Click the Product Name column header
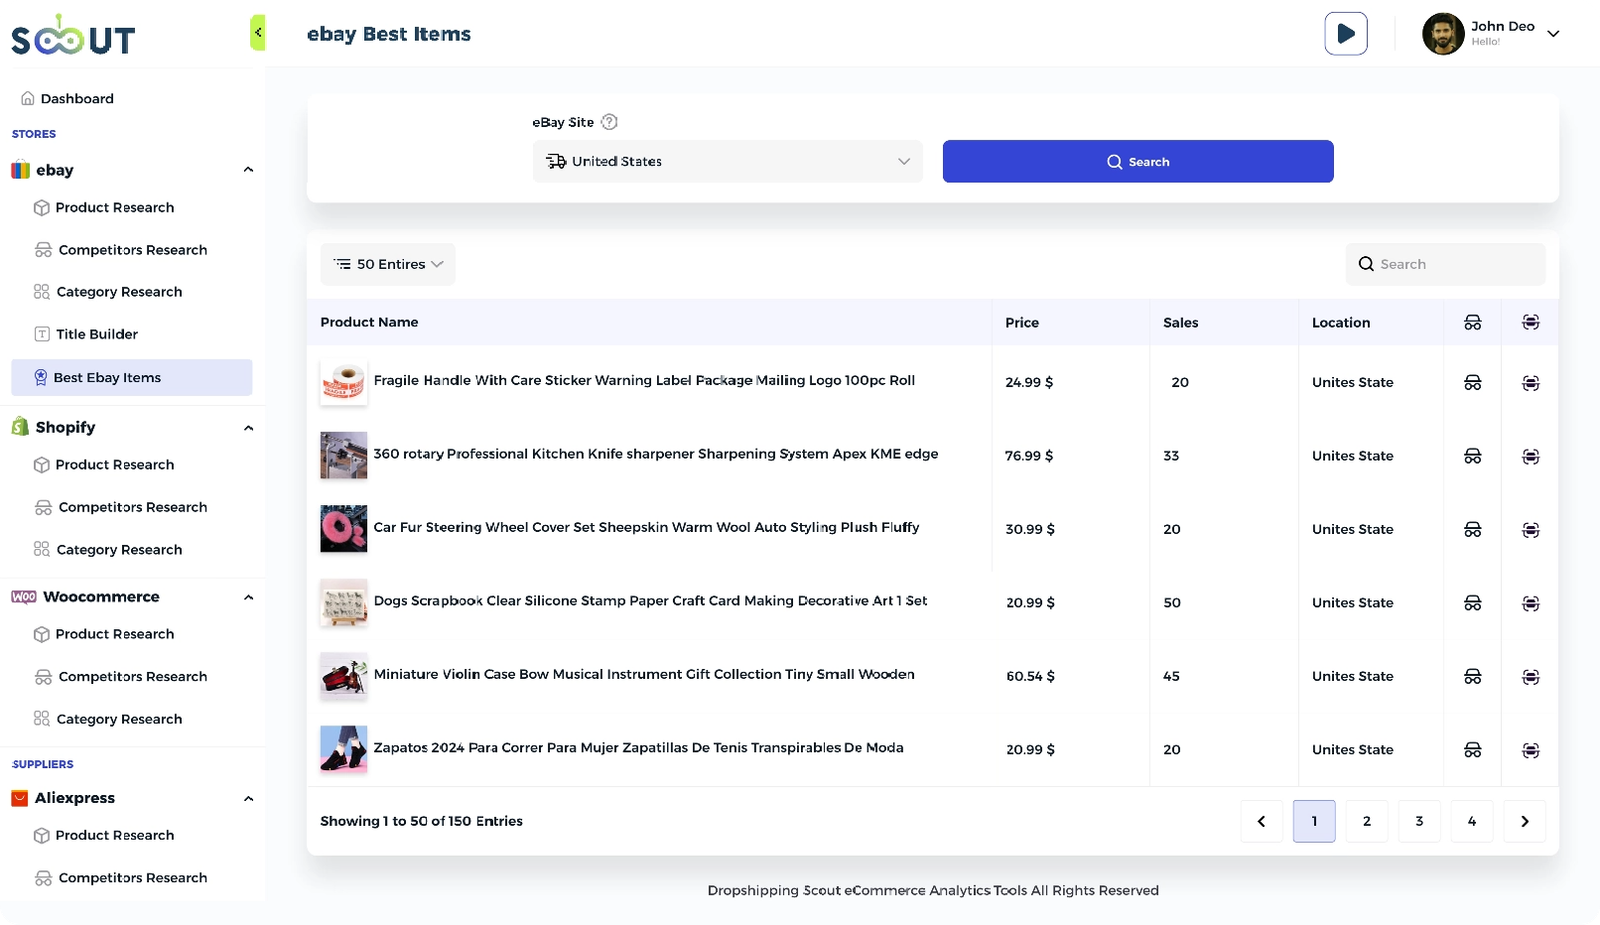The image size is (1600, 925). pyautogui.click(x=369, y=322)
